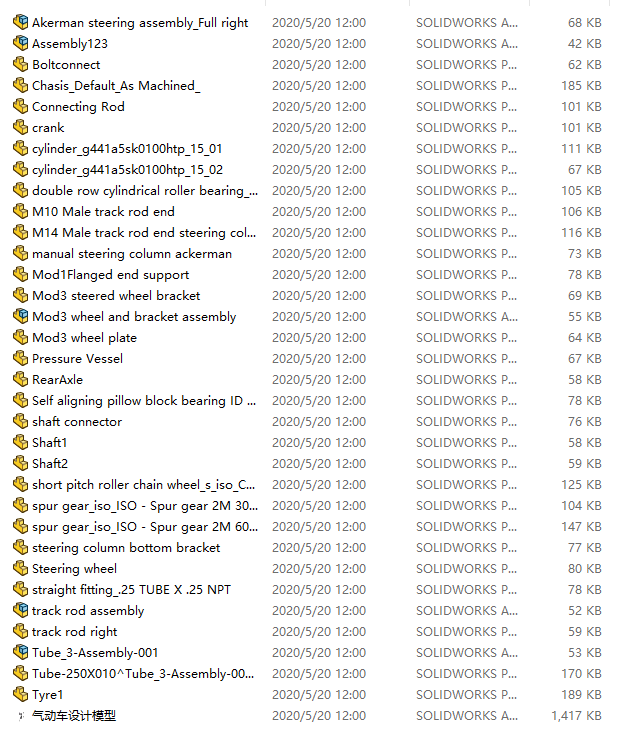
Task: Select the file named Assembly123
Action: click(70, 43)
